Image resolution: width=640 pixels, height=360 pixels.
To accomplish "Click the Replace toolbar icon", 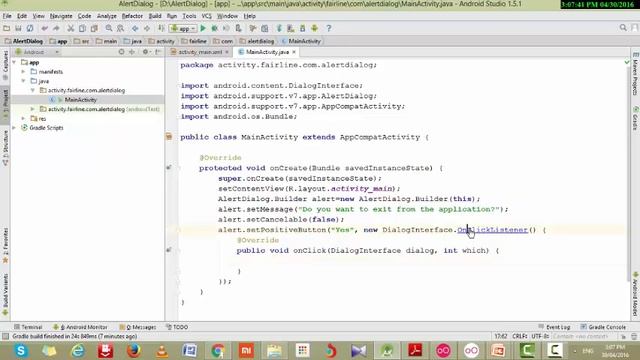I will (x=120, y=28).
